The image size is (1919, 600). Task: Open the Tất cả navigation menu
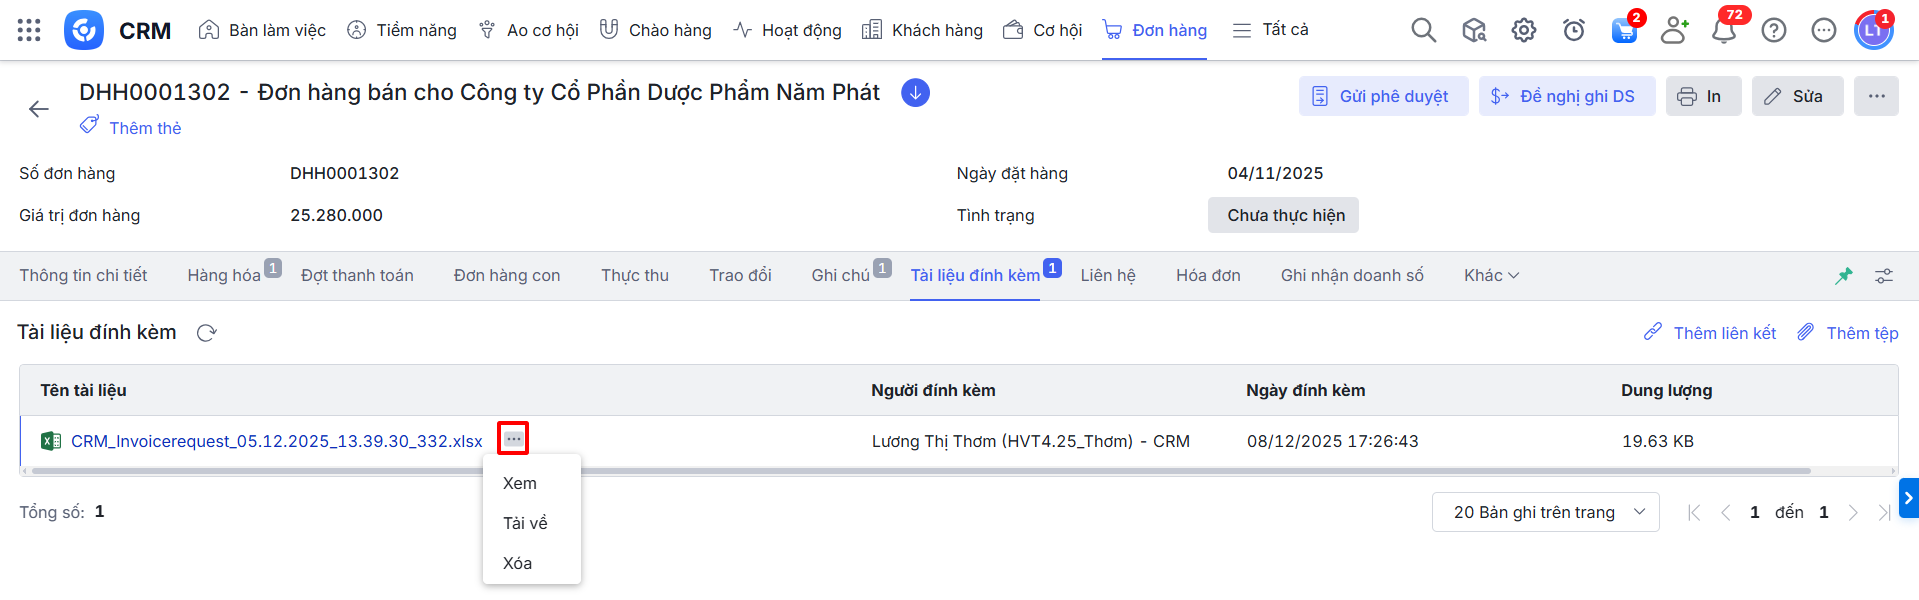(1271, 30)
